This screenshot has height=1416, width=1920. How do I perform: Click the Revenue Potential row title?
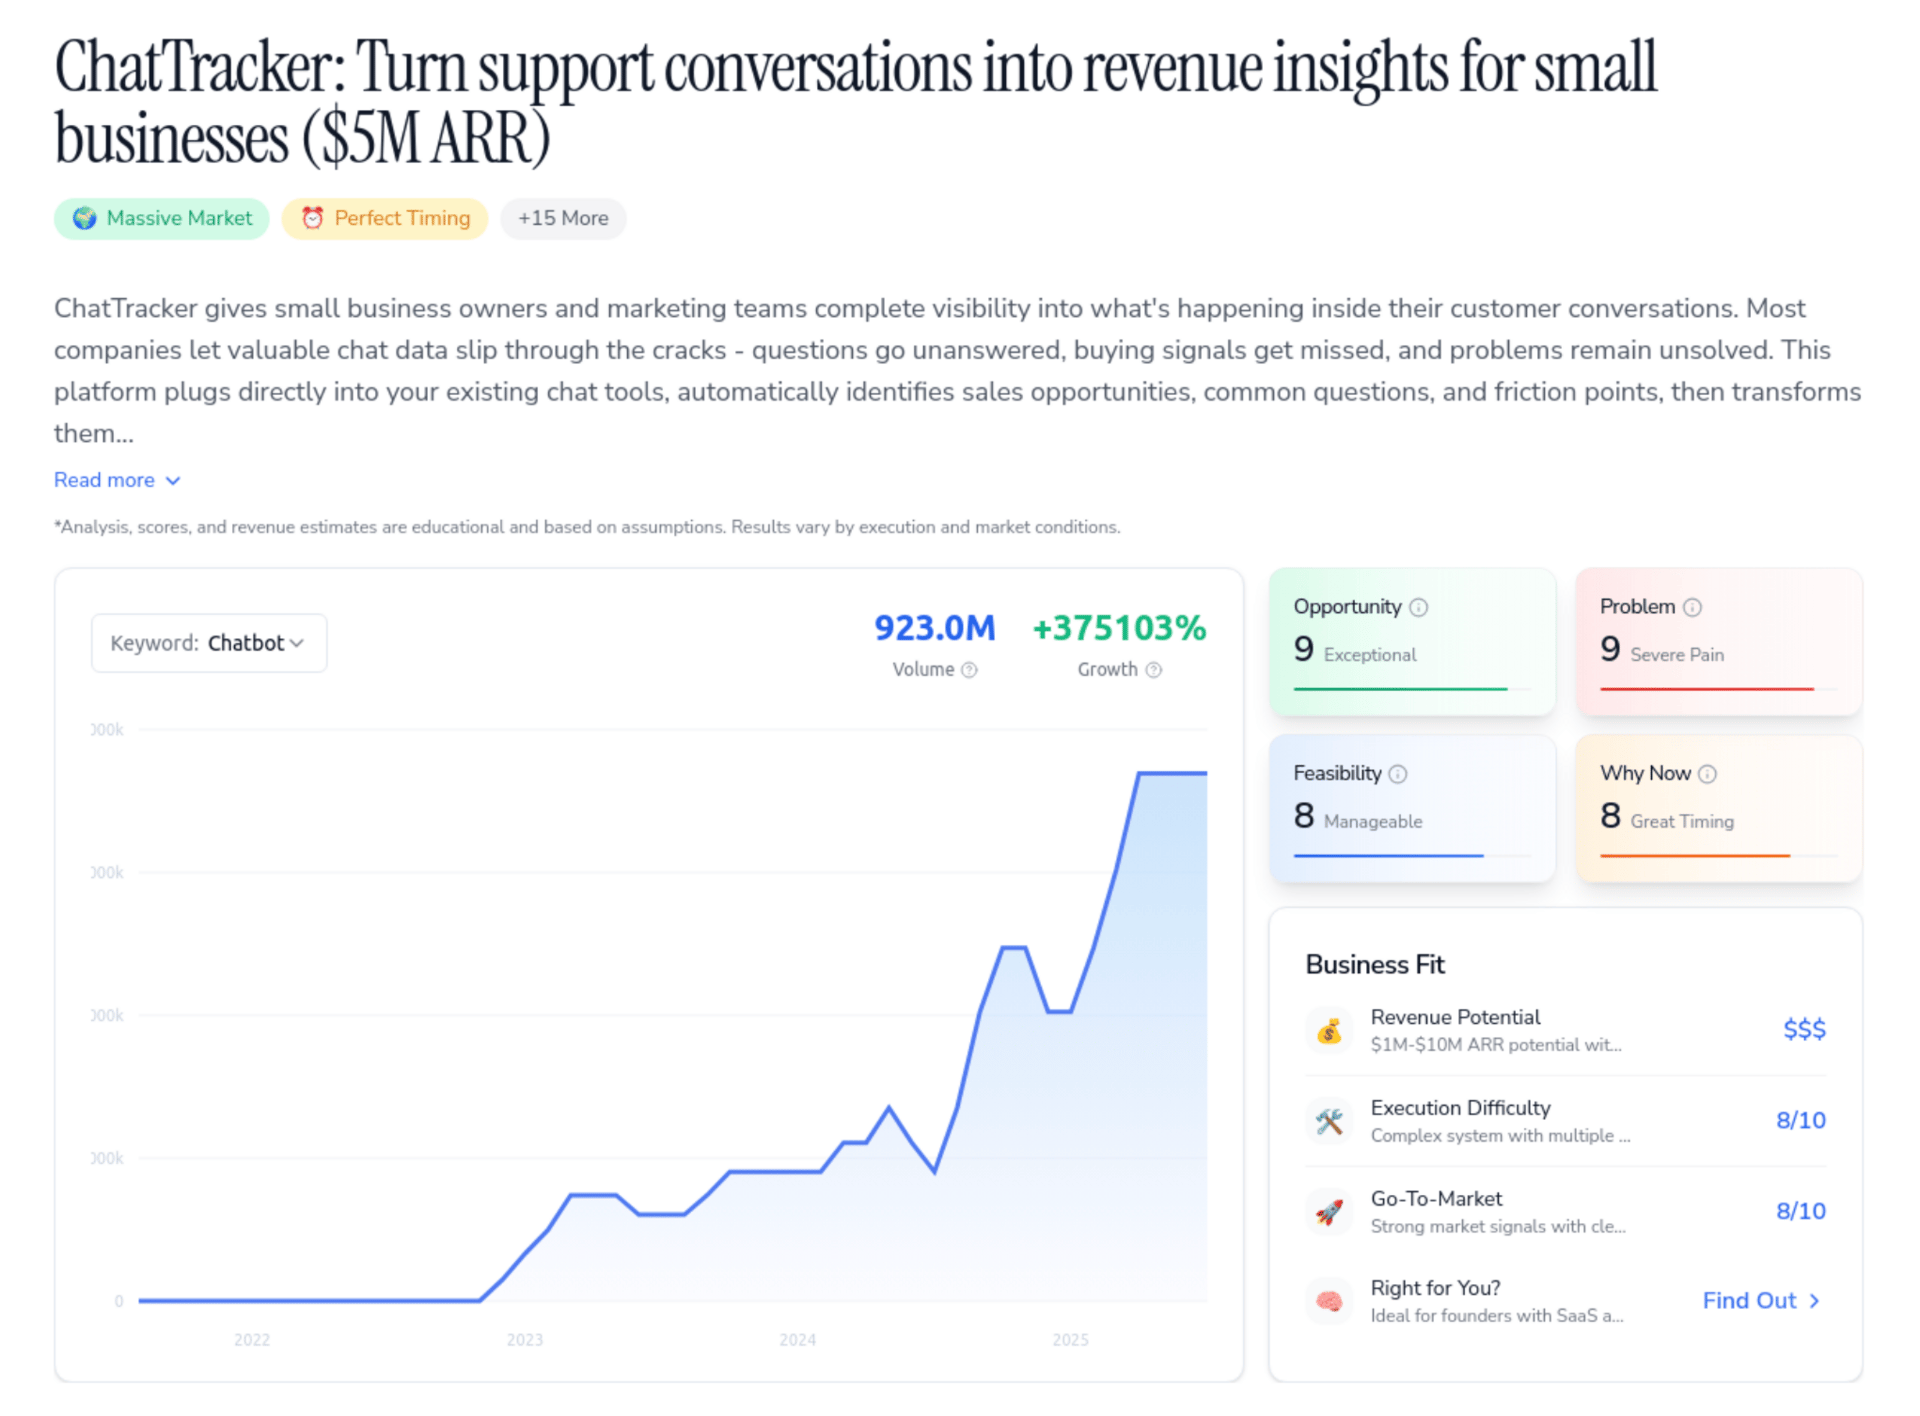1455,1017
